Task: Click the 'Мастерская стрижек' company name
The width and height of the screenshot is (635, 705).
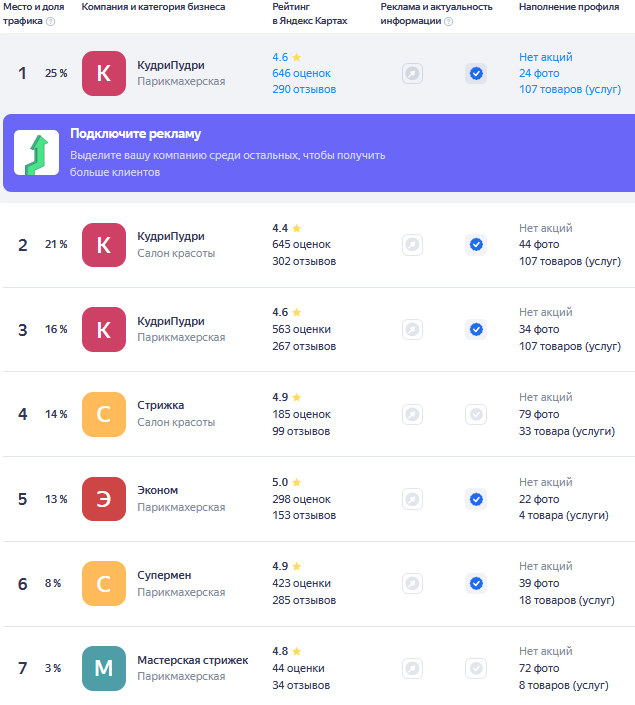Action: (192, 660)
